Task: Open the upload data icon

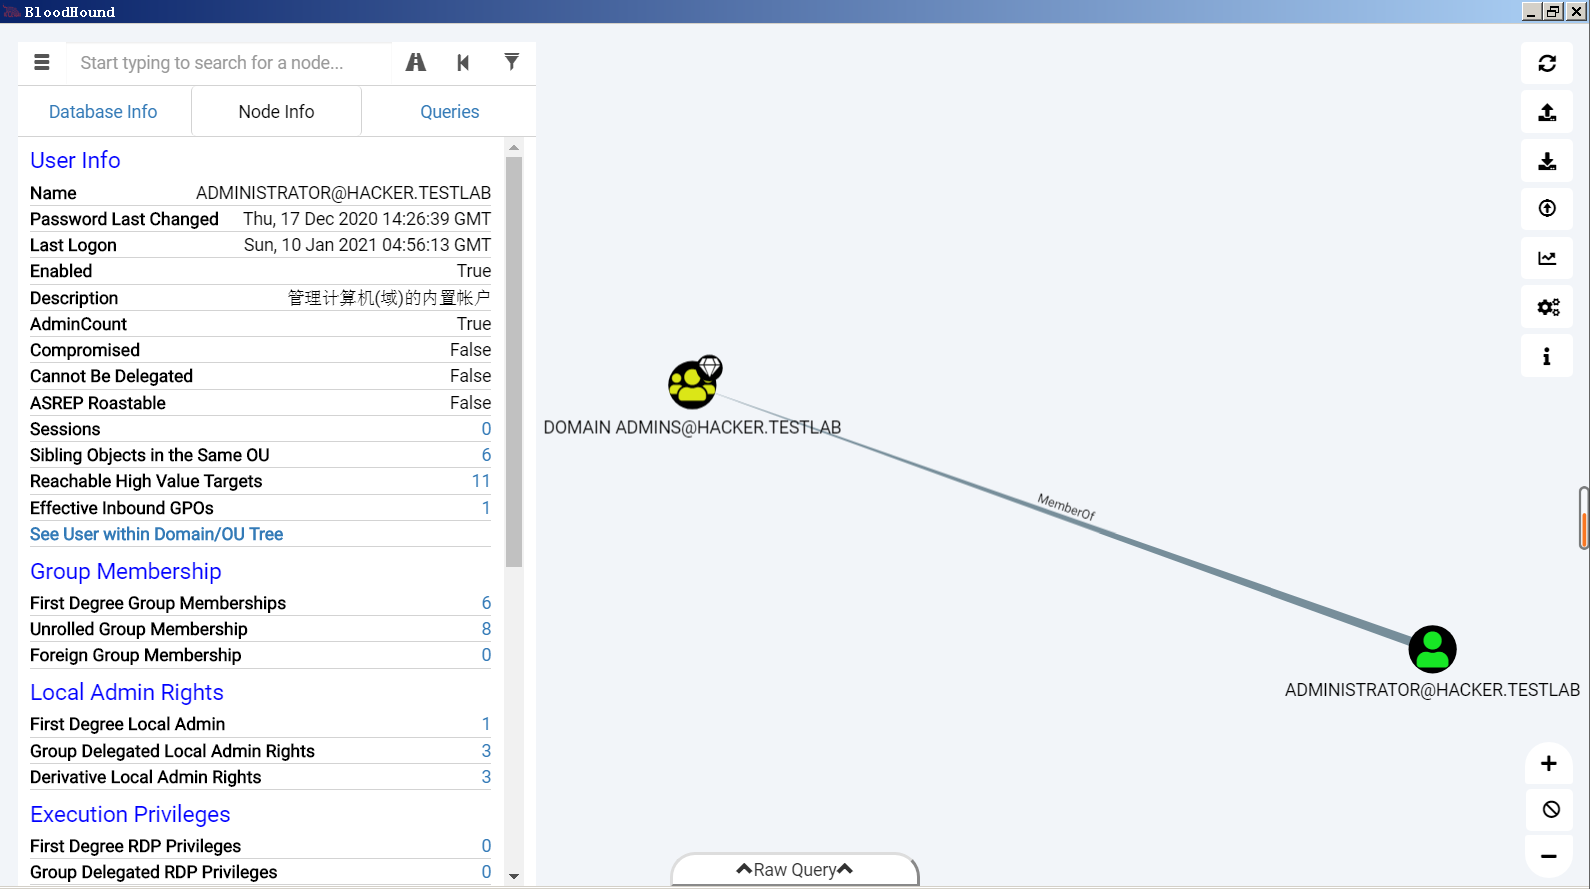Action: [1547, 208]
